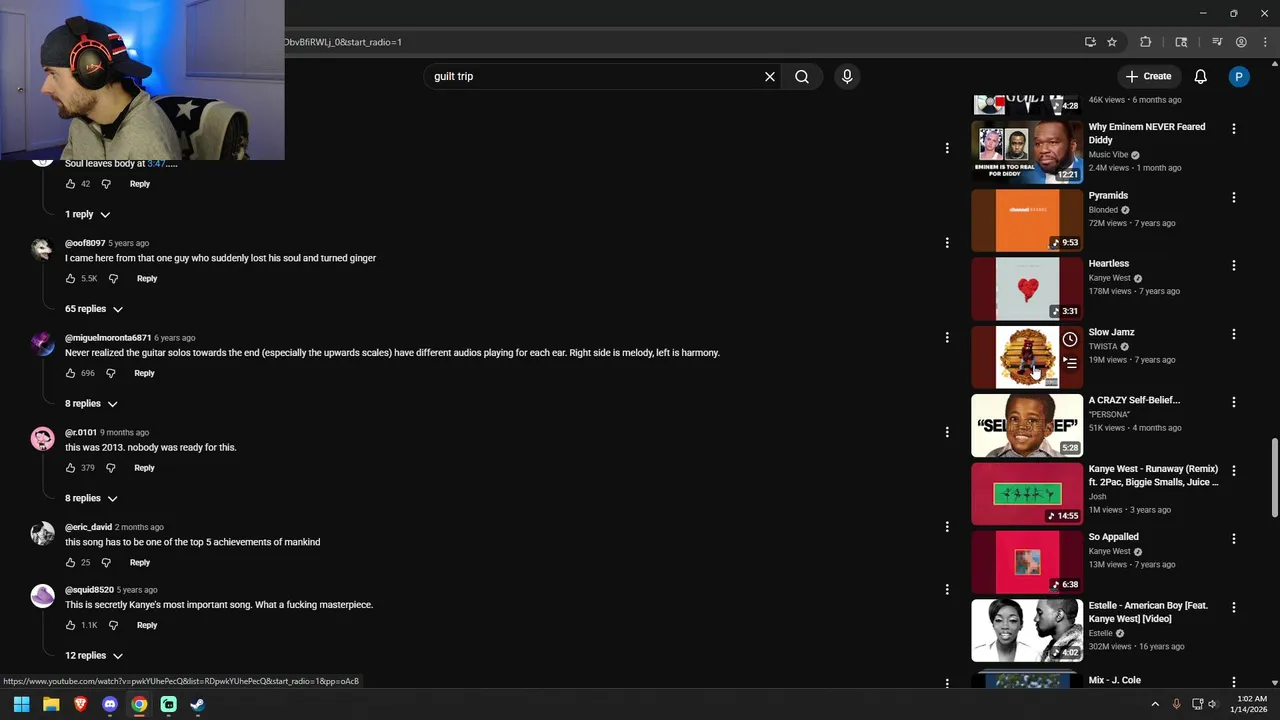The image size is (1280, 720).
Task: Bookmark this tab with the star icon
Action: (1112, 42)
